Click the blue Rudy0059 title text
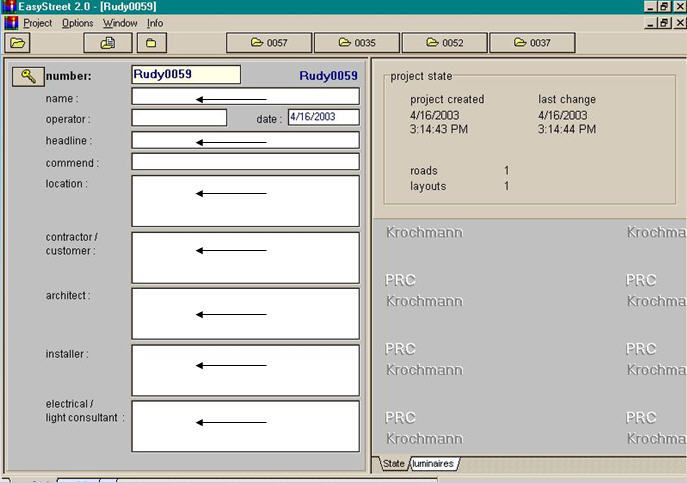 pyautogui.click(x=328, y=76)
